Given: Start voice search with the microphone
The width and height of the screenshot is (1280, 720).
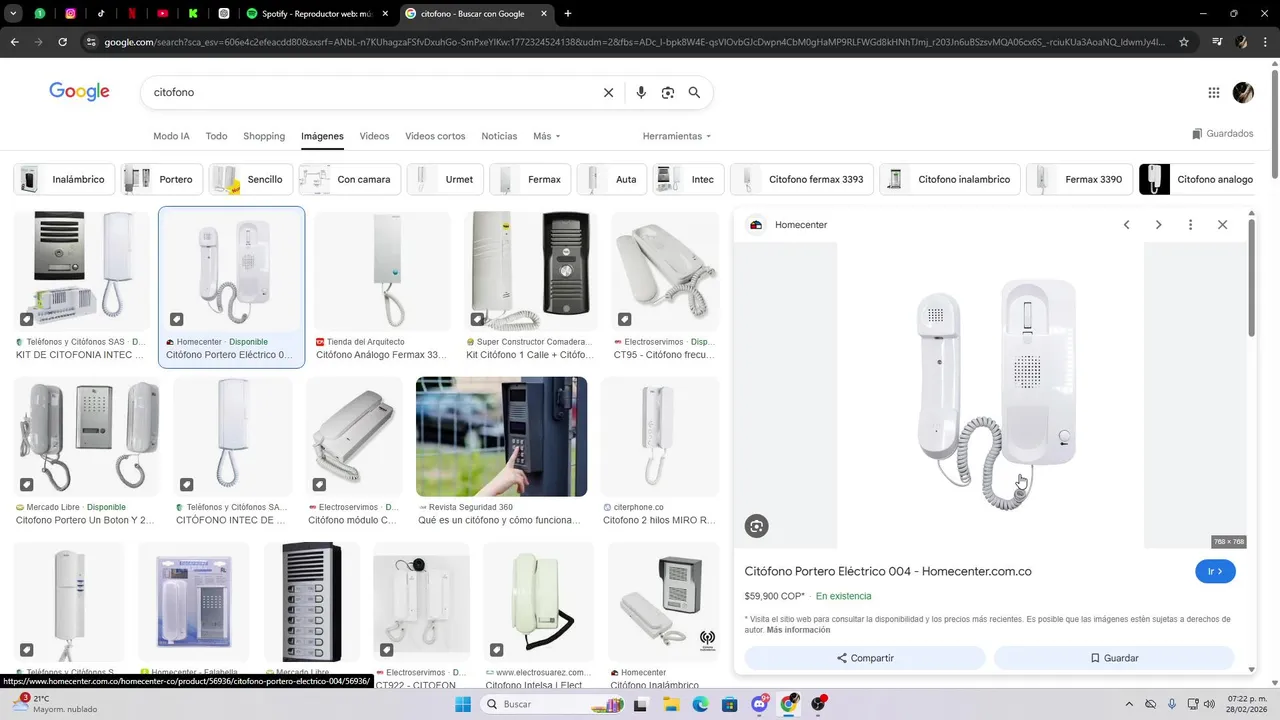Looking at the screenshot, I should pos(641,92).
